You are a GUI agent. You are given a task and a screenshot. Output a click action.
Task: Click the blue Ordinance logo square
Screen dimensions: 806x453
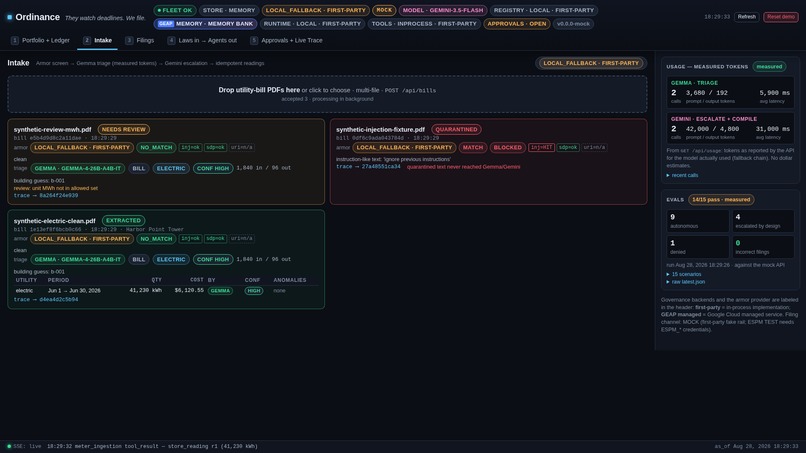tap(9, 17)
